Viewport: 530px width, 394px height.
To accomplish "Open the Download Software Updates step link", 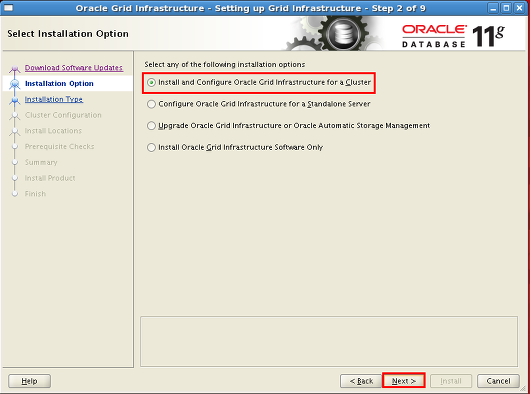I will pyautogui.click(x=74, y=68).
